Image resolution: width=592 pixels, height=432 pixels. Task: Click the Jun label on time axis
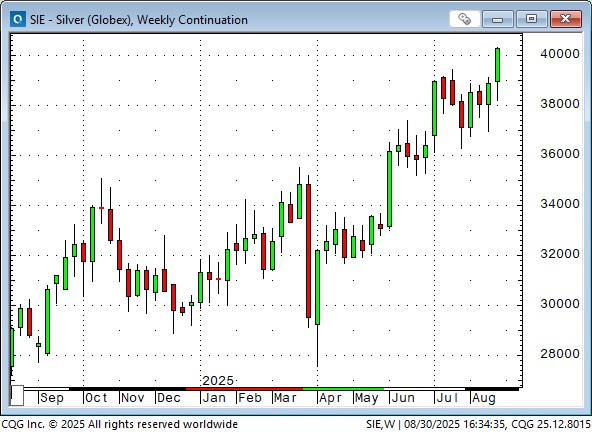coord(402,398)
